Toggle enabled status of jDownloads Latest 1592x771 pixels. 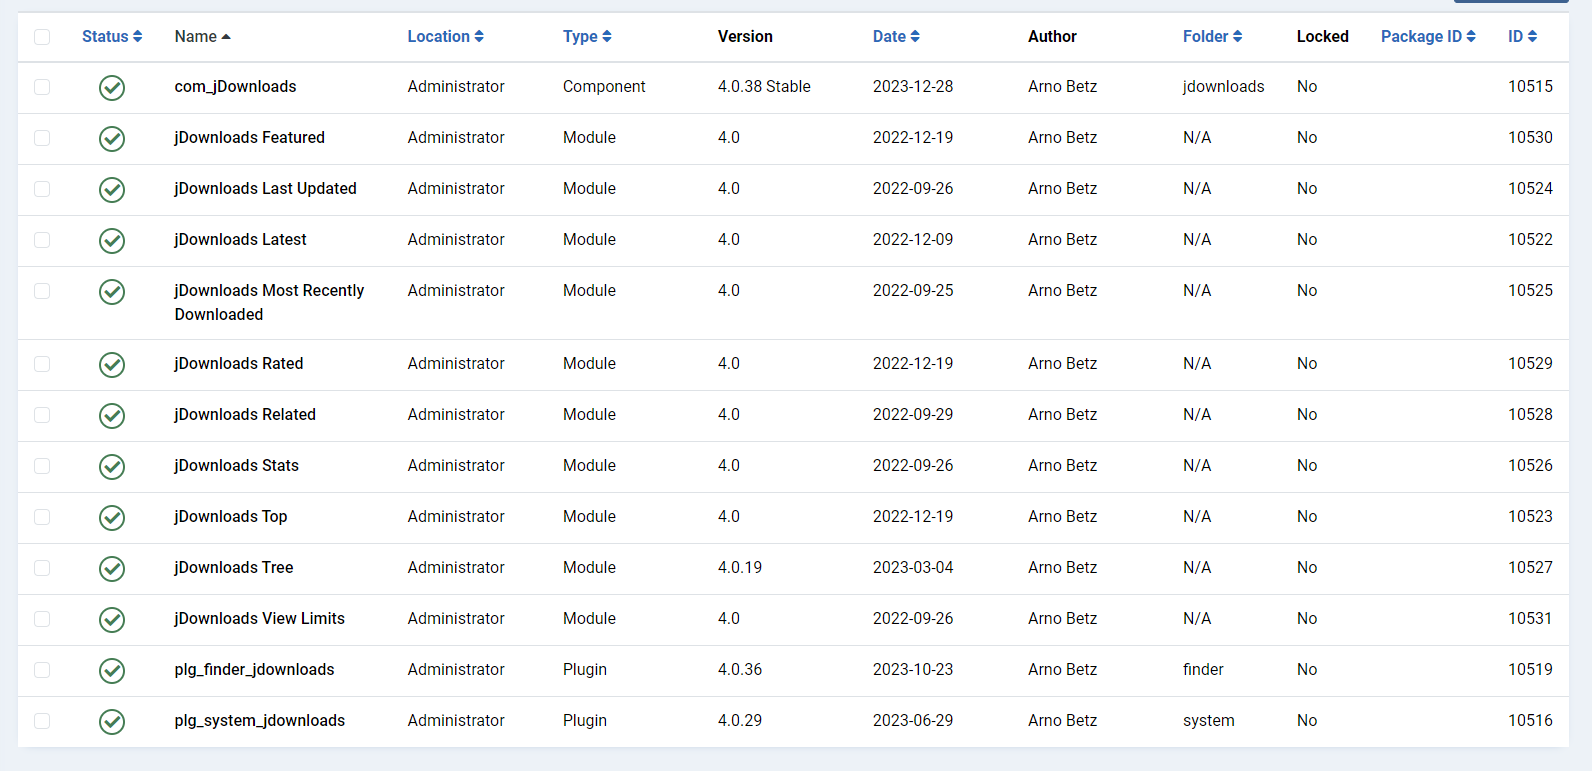click(112, 241)
